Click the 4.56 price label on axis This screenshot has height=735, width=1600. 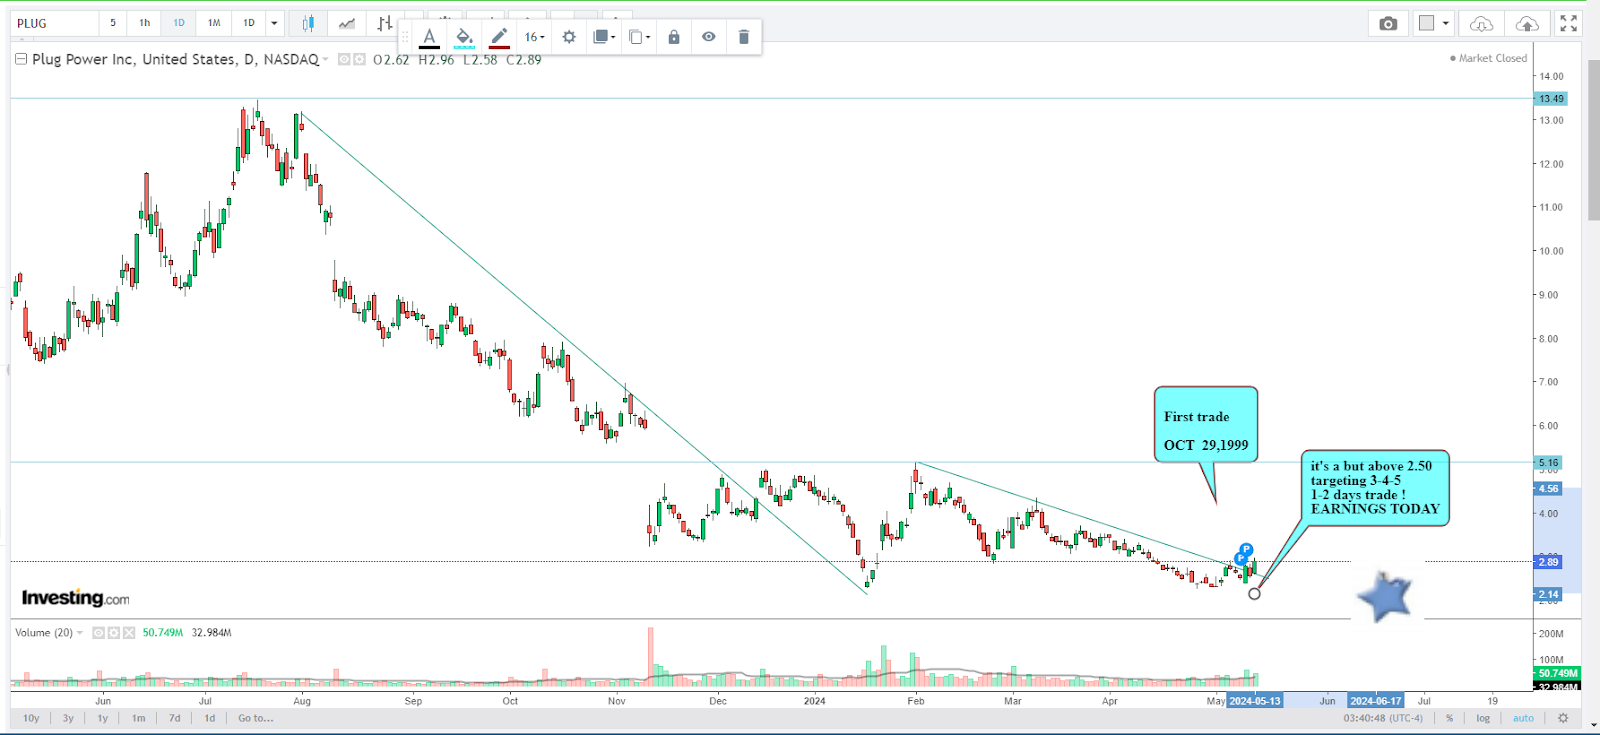(1548, 488)
